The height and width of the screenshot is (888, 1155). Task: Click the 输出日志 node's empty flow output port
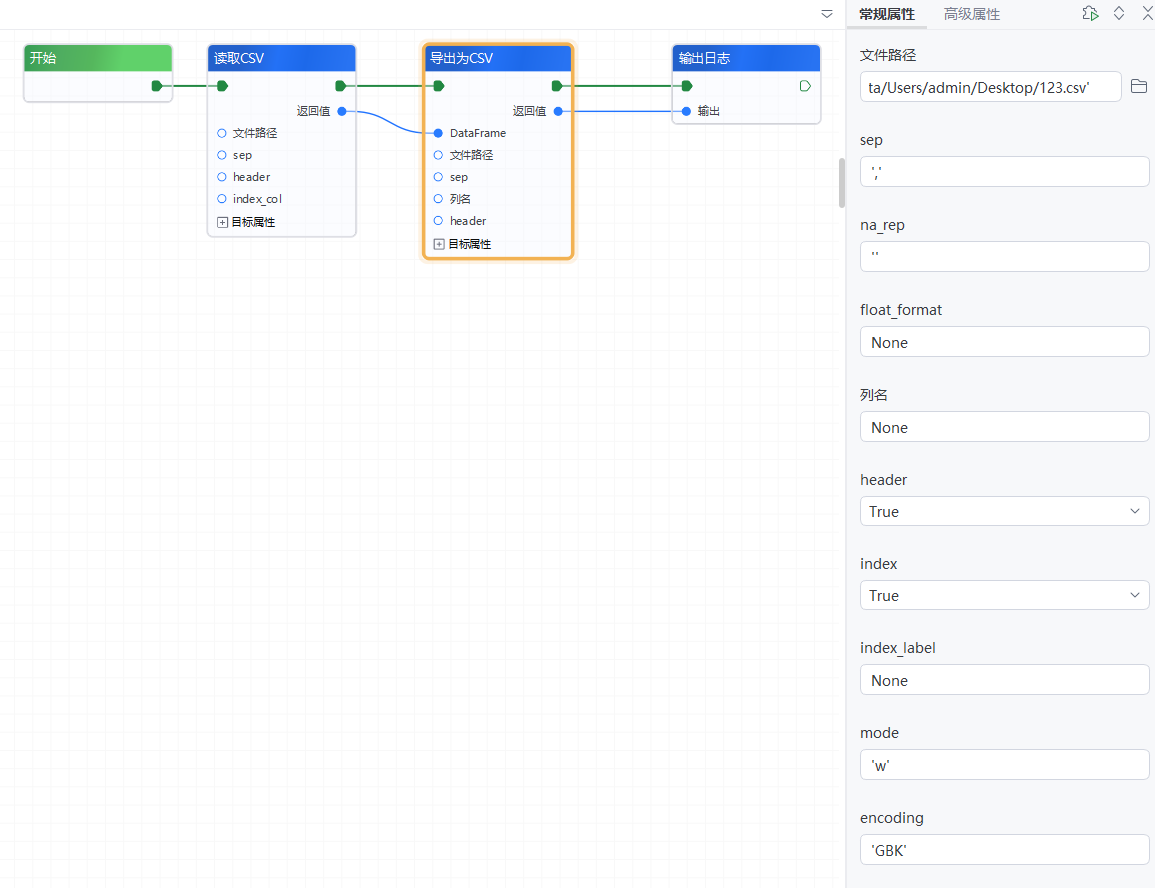tap(805, 86)
